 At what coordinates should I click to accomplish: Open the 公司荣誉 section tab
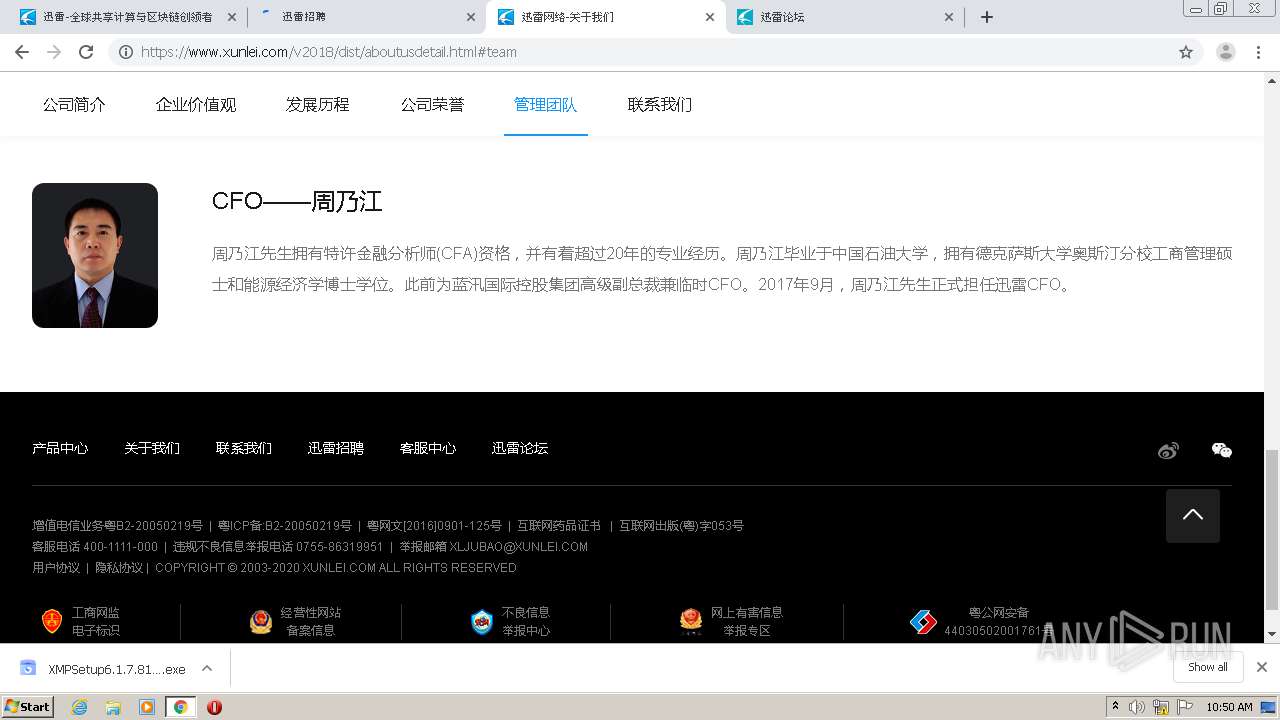pos(432,104)
